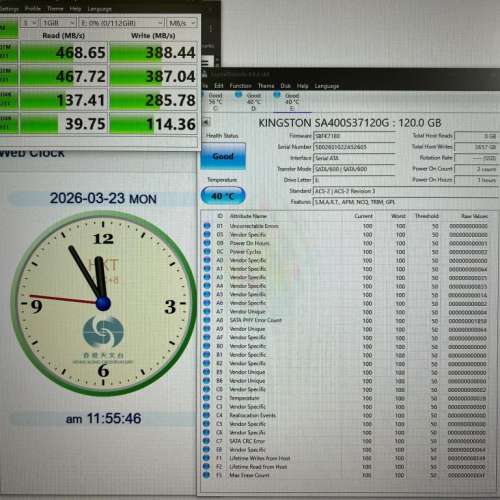Click the 285.78 write value
500x500 pixels.
click(170, 100)
